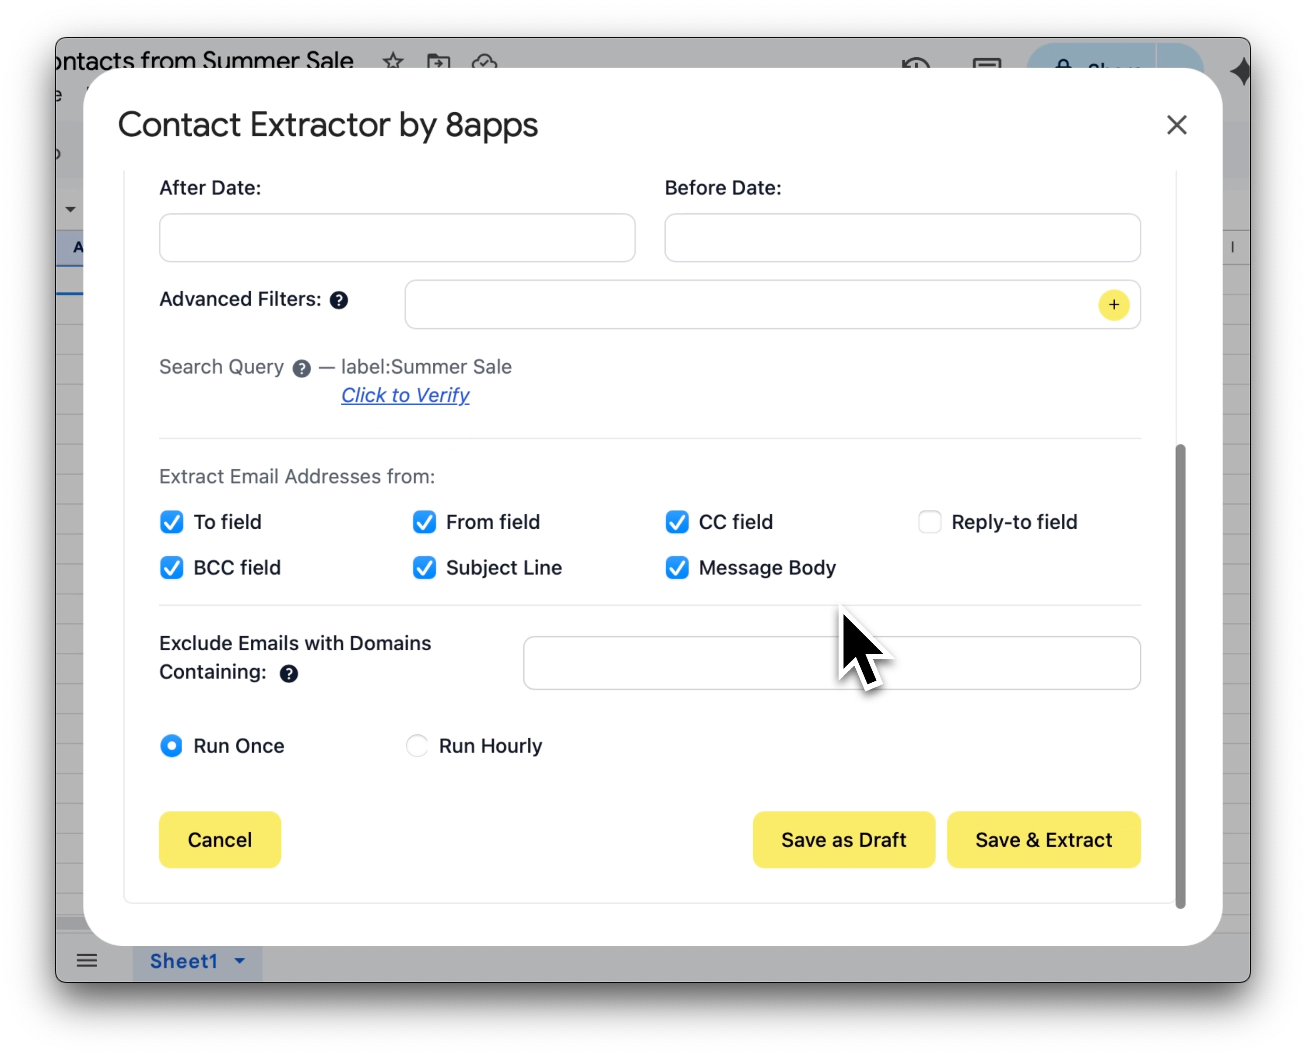Show help for Exclude Emails with Domains
The image size is (1306, 1056).
pyautogui.click(x=289, y=674)
